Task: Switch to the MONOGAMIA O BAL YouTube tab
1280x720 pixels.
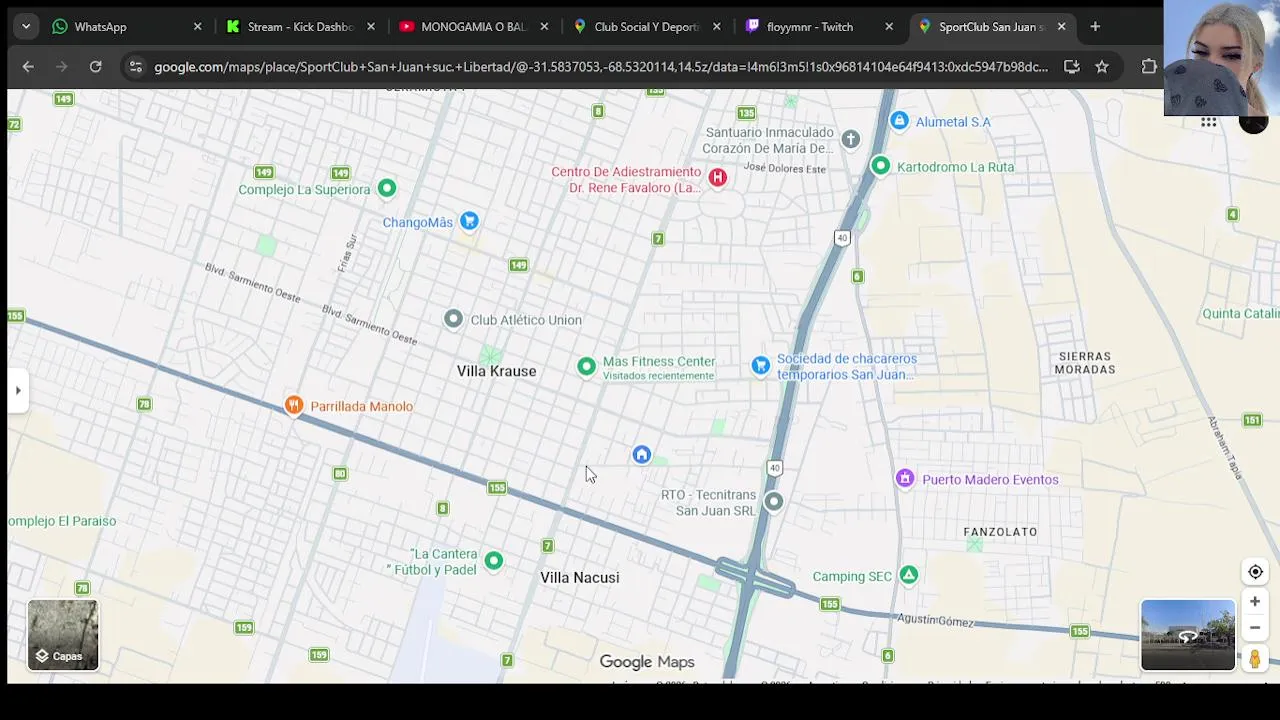Action: click(x=472, y=27)
